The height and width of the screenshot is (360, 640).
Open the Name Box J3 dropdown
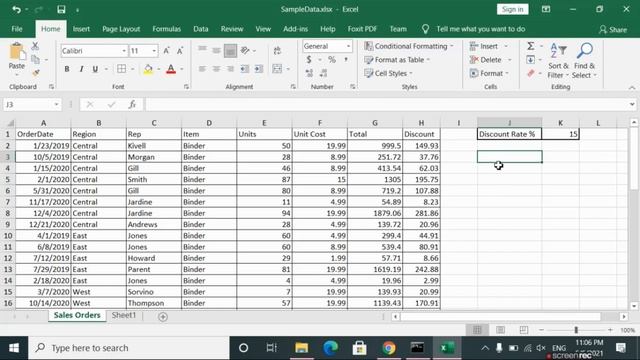click(56, 104)
